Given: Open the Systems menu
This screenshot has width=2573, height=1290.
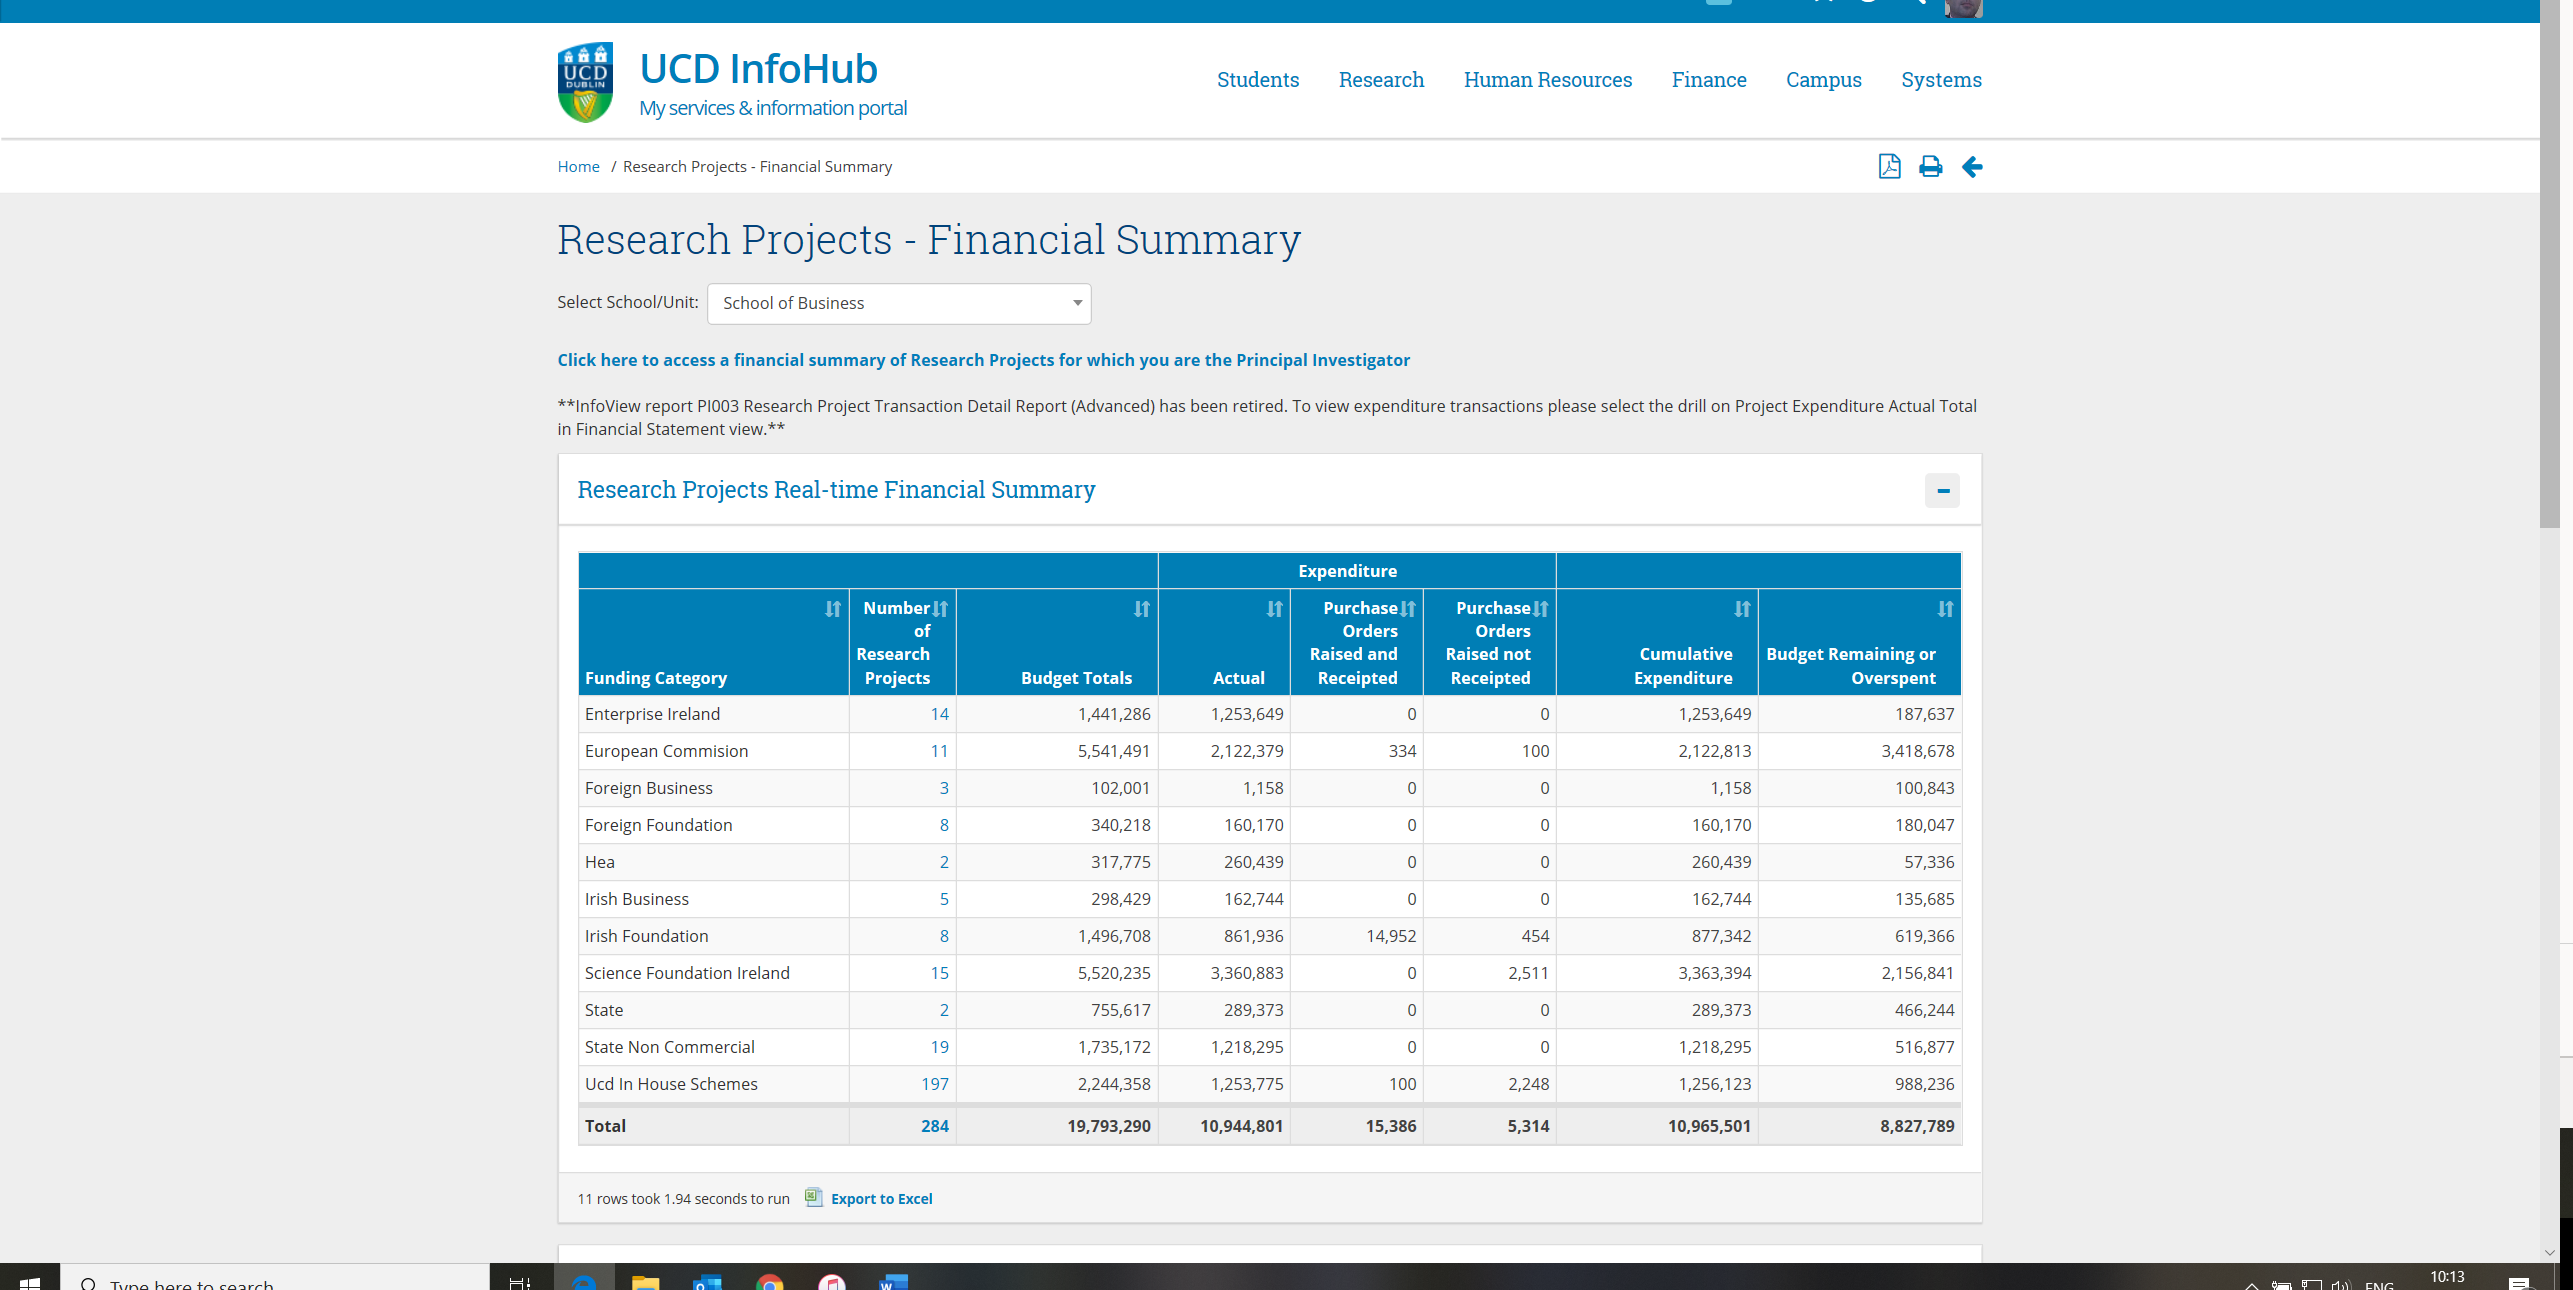Looking at the screenshot, I should [x=1941, y=80].
